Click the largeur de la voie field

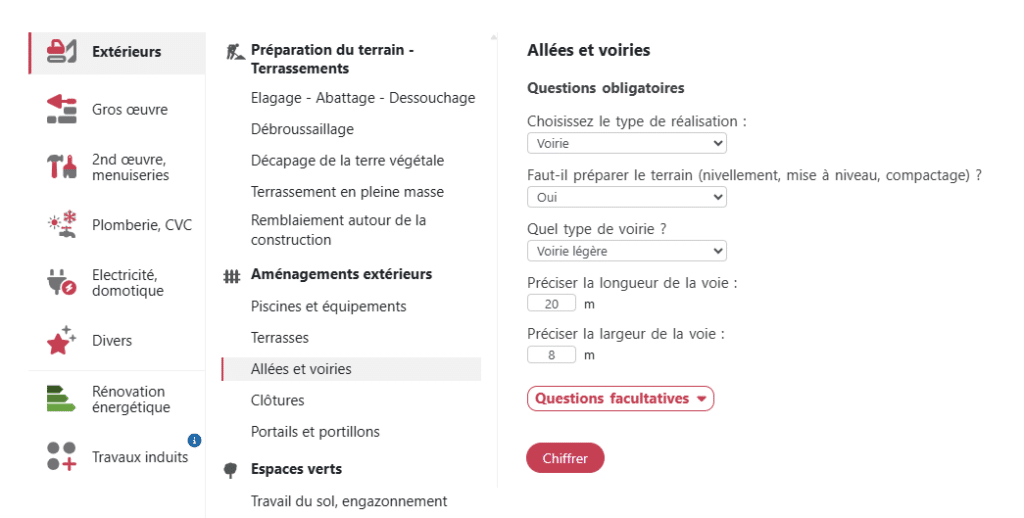552,355
